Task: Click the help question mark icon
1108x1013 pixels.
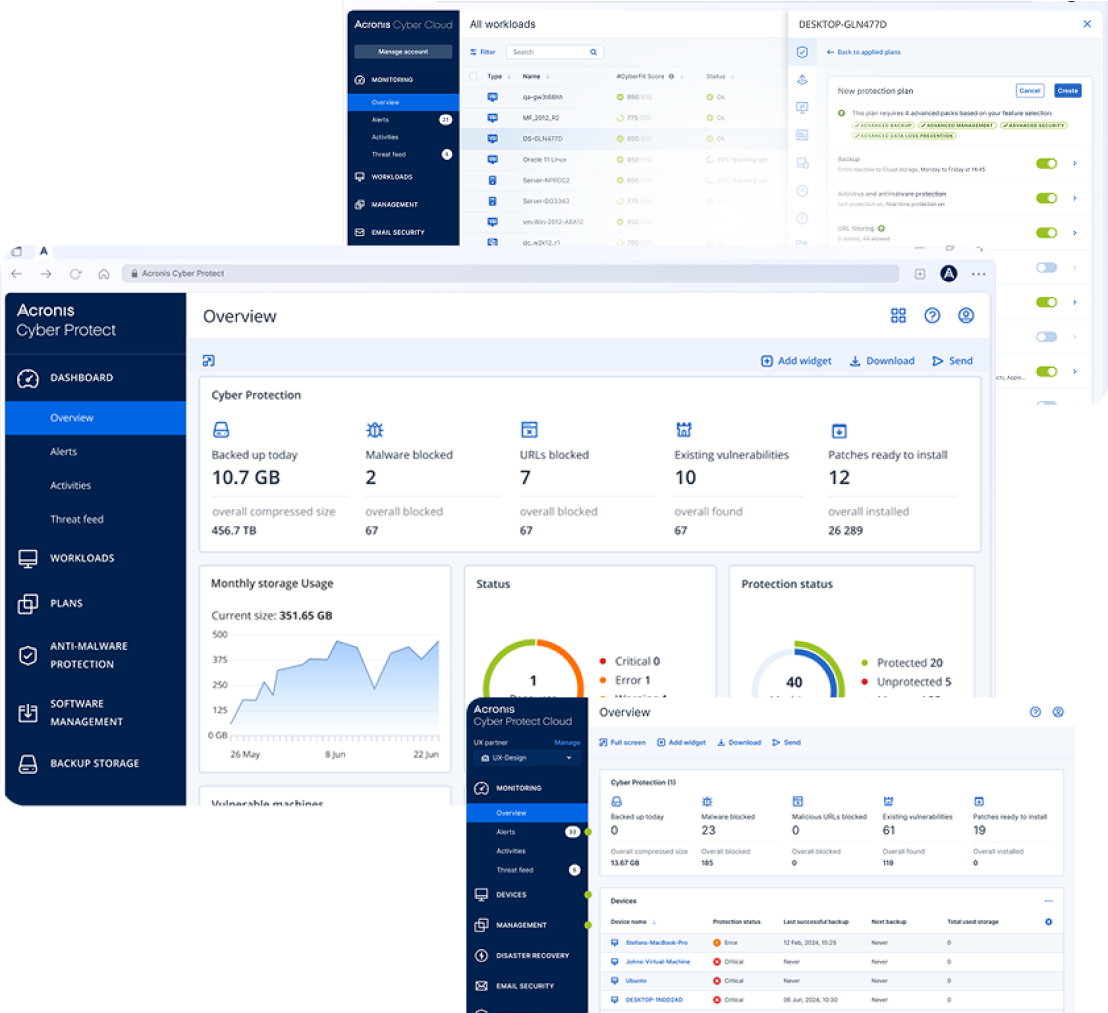Action: 932,315
